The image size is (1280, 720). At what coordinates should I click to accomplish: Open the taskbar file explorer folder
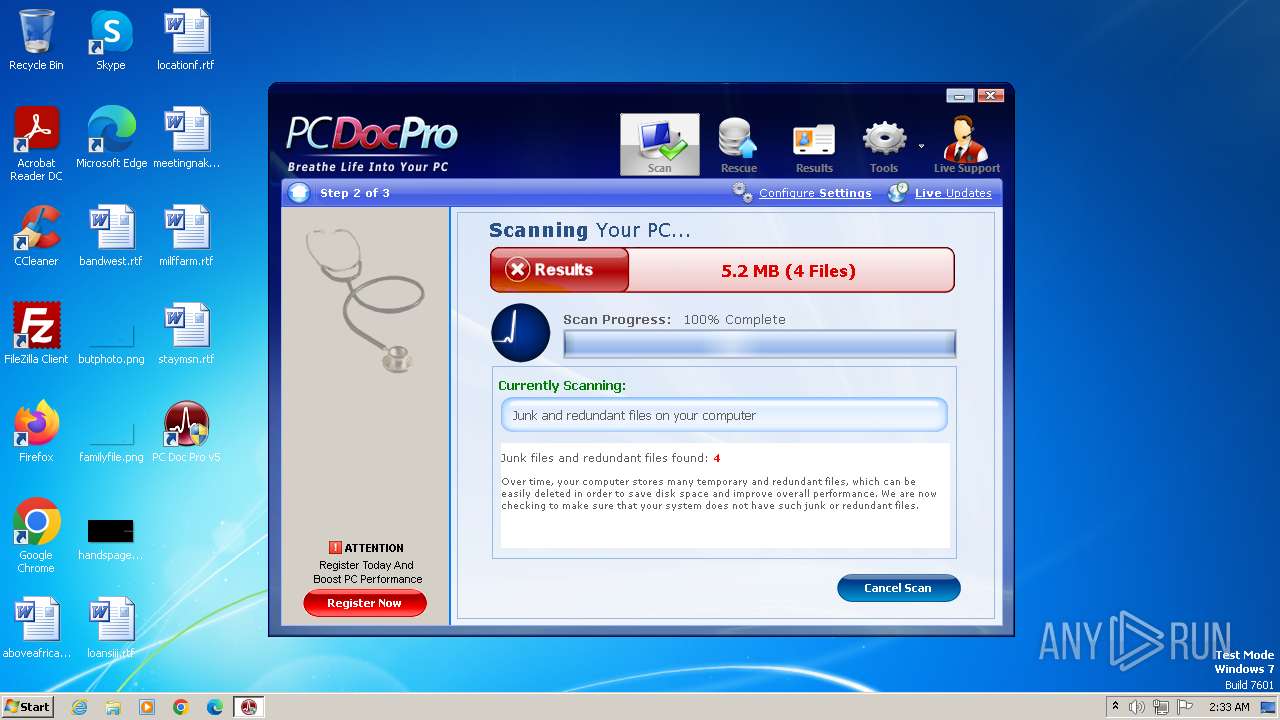[x=113, y=707]
